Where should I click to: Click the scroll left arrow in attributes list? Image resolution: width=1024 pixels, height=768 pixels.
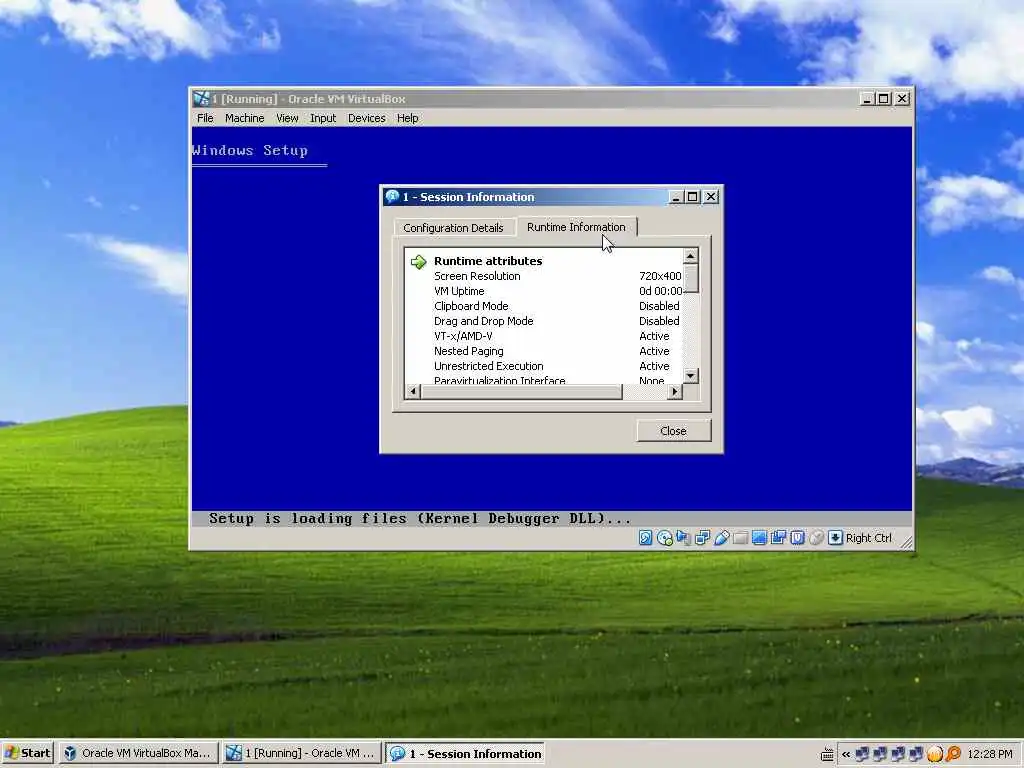click(413, 391)
